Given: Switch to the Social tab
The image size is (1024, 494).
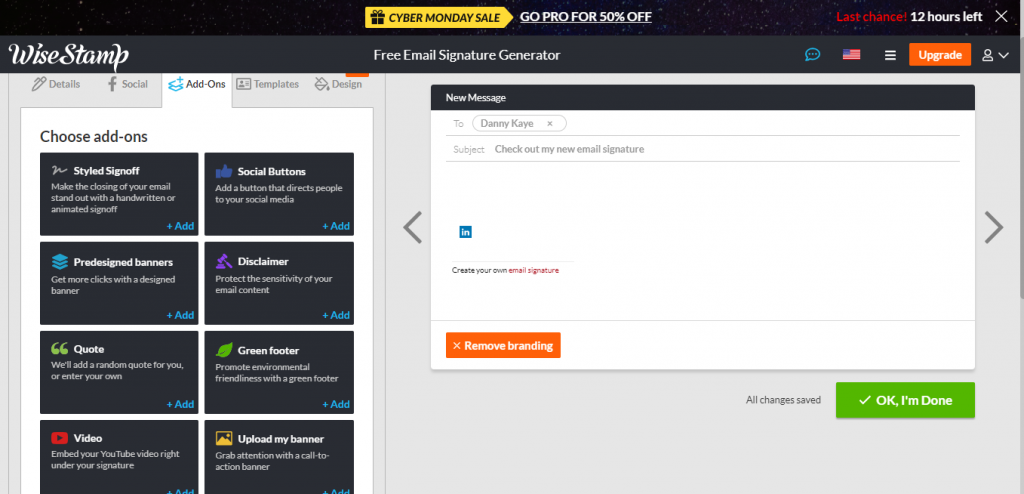Looking at the screenshot, I should click(127, 84).
